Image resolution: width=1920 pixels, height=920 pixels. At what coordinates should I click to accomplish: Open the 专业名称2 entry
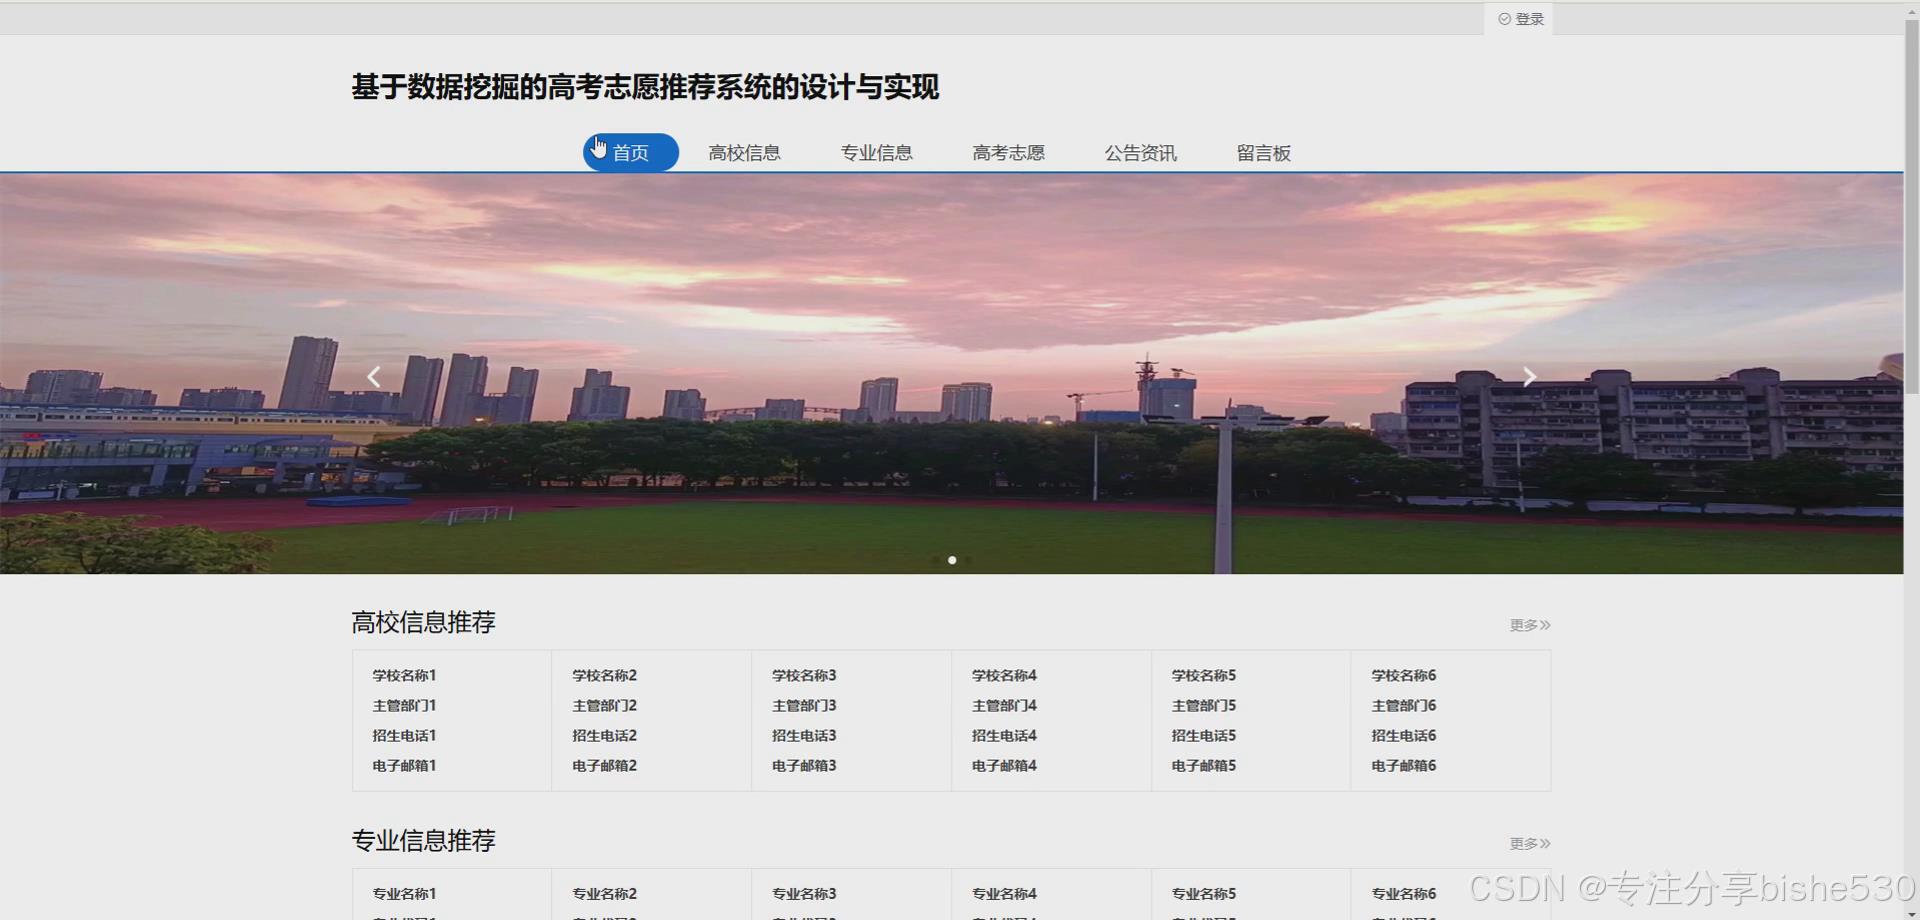click(604, 894)
